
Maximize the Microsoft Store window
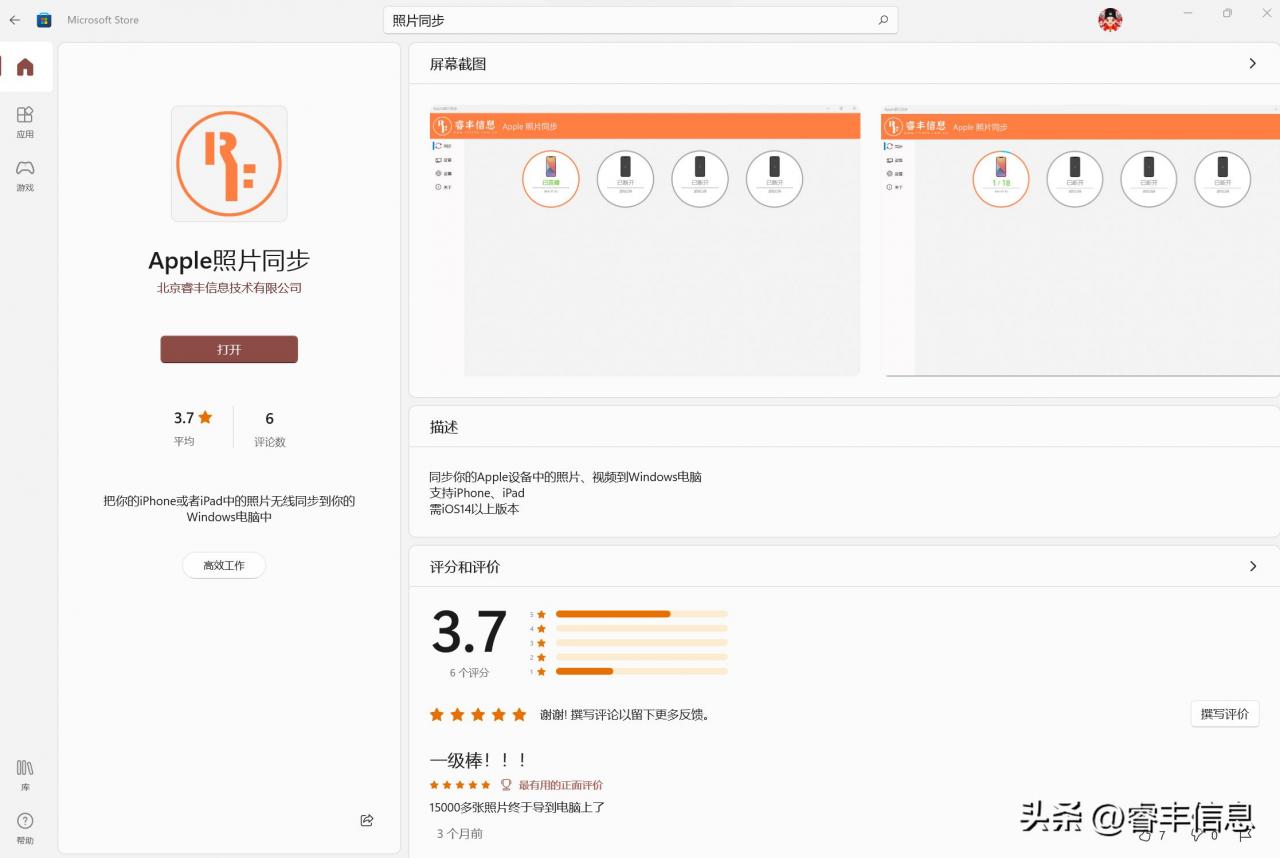[1227, 13]
